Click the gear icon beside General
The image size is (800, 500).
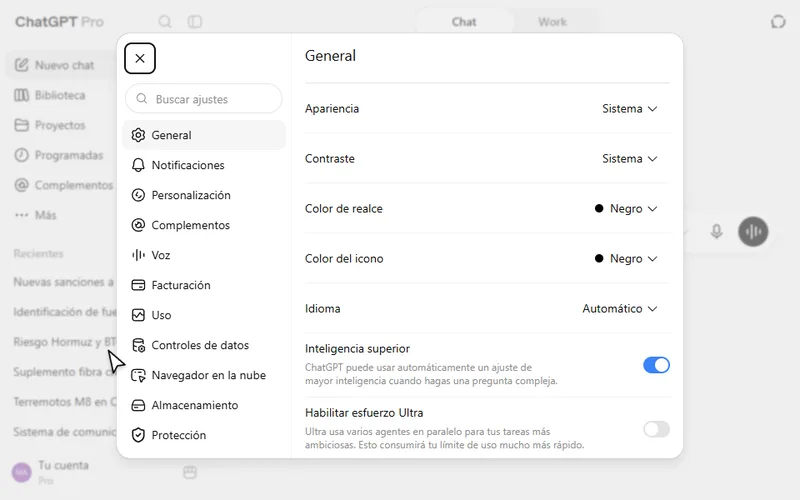(x=138, y=135)
